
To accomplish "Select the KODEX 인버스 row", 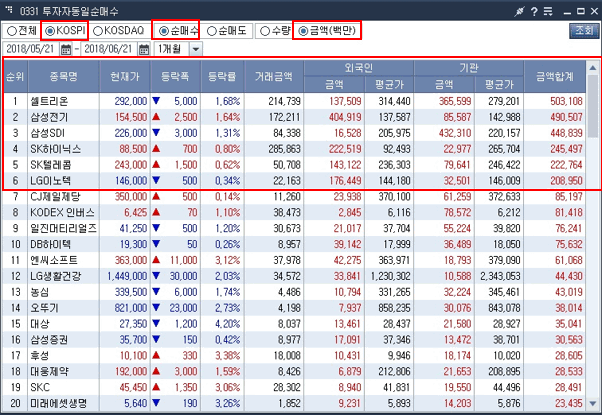I will tap(295, 212).
